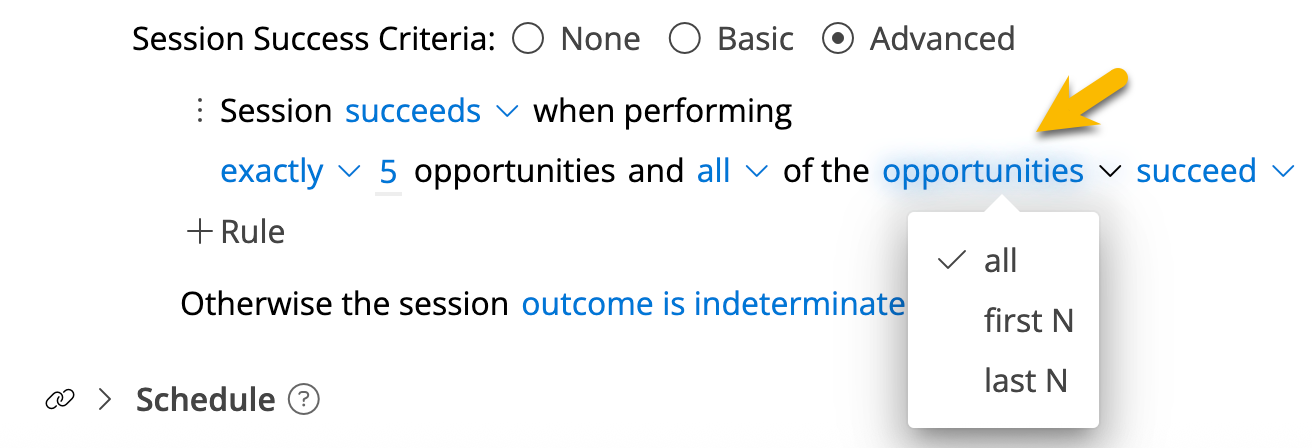This screenshot has width=1312, height=448.
Task: Select the Advanced success criteria option
Action: 837,39
